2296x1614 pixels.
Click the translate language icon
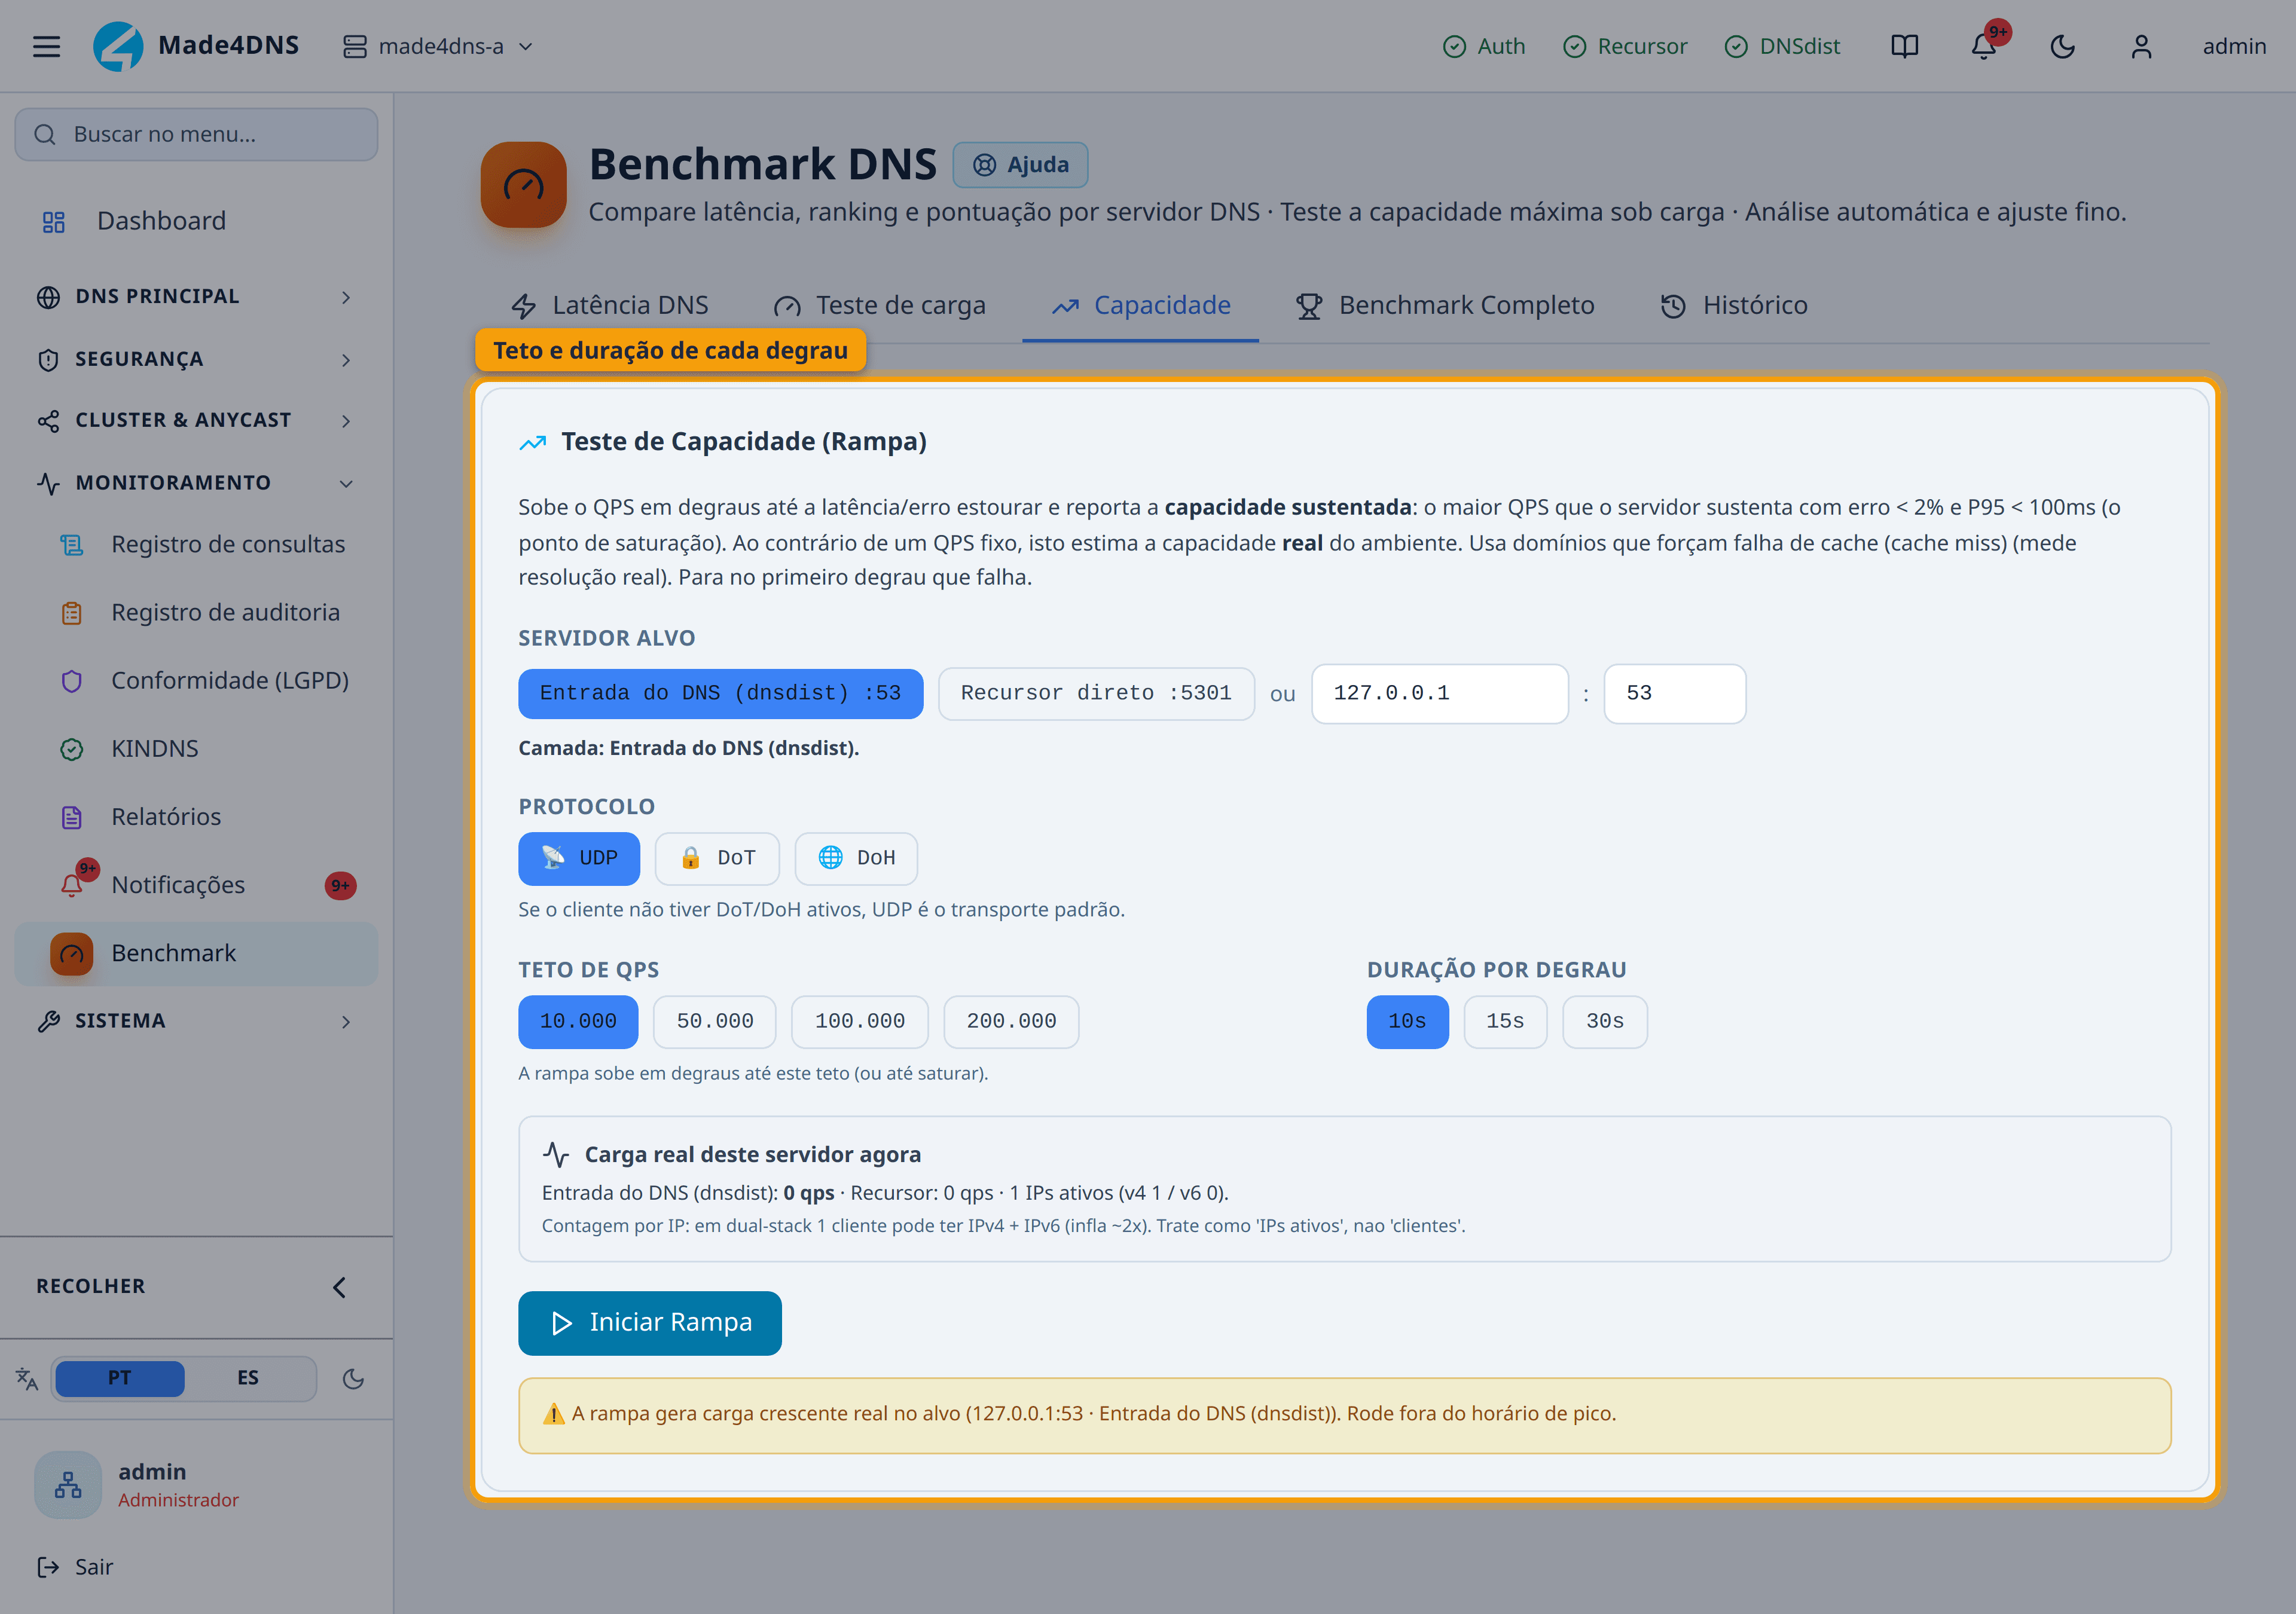pos(27,1379)
